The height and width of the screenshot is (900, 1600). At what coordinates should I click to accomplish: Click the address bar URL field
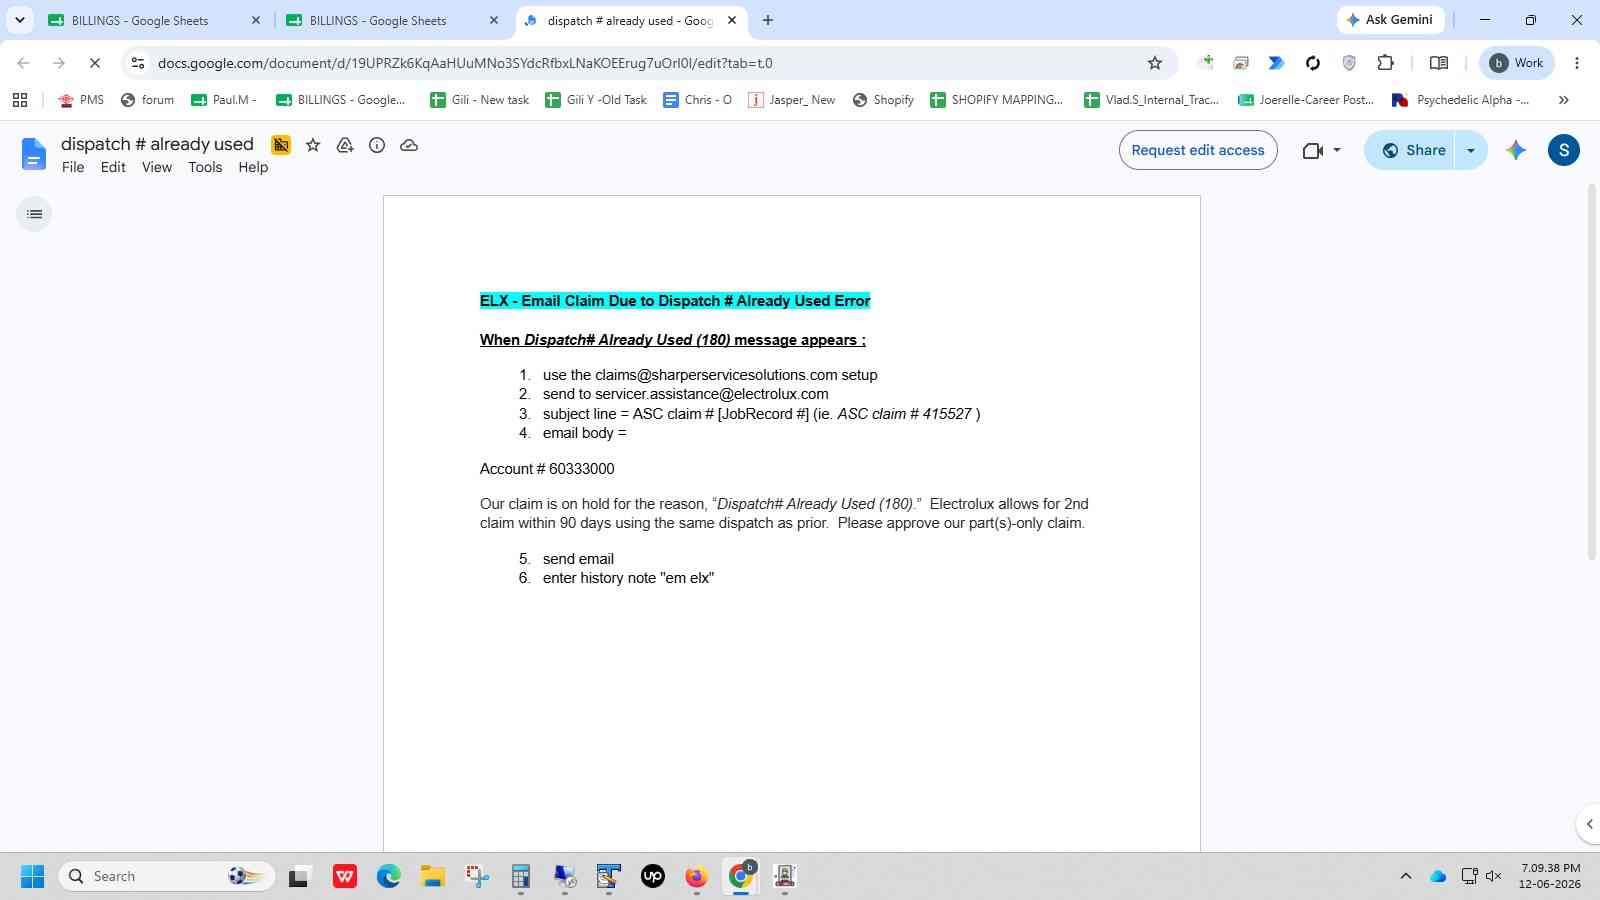click(x=640, y=63)
